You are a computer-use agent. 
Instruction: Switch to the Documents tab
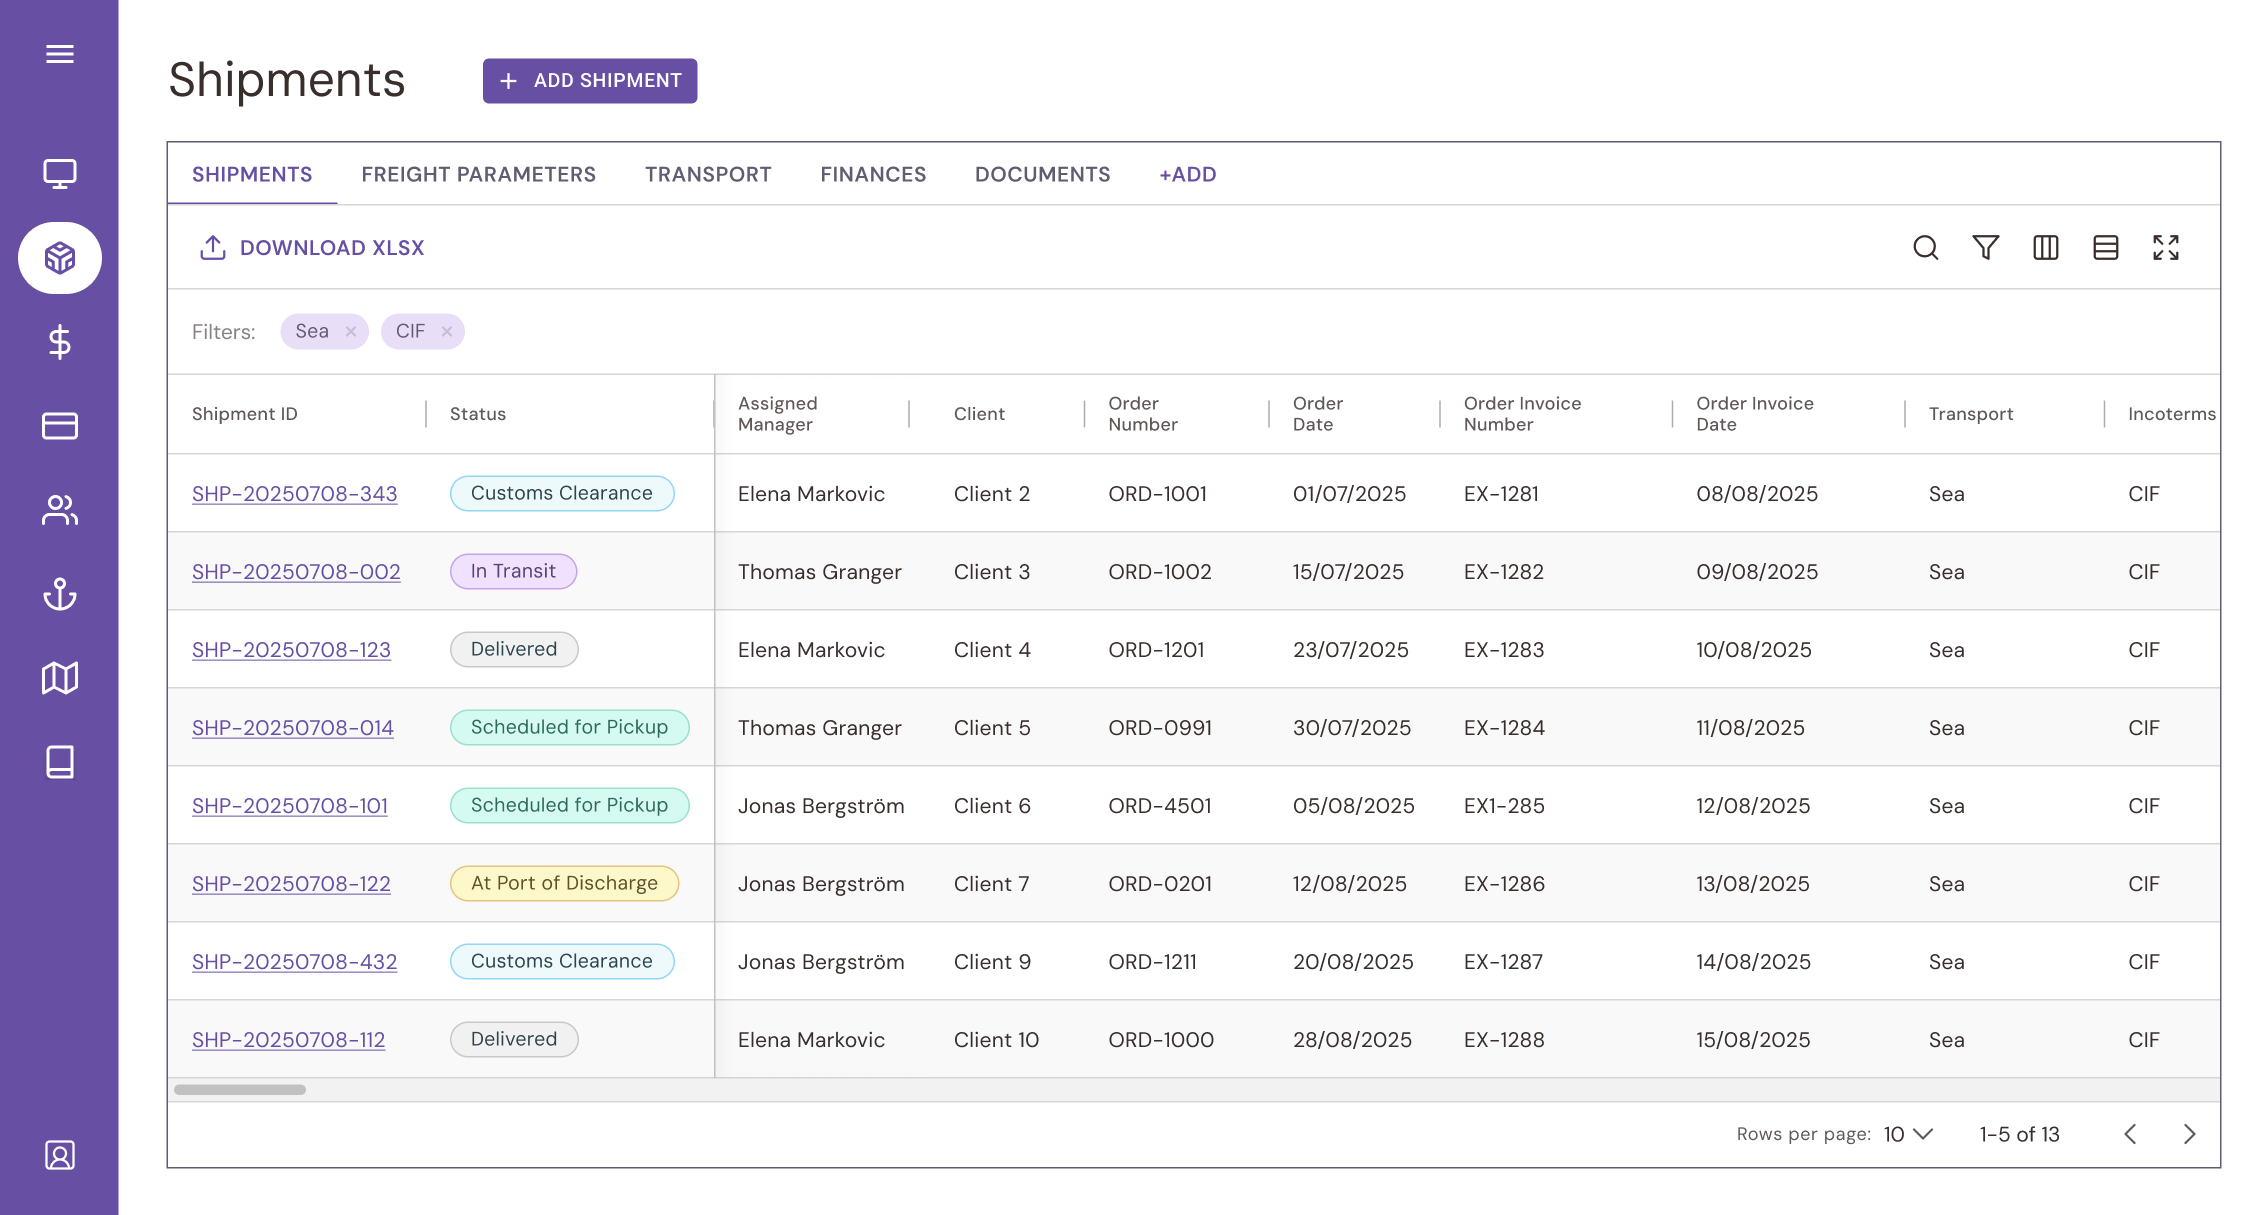pyautogui.click(x=1042, y=174)
